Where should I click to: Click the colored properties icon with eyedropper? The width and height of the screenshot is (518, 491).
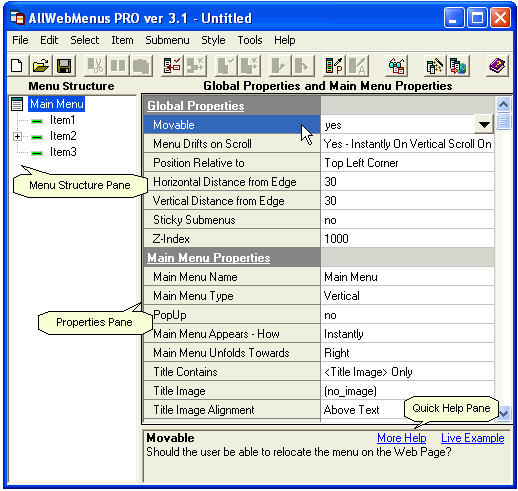coord(334,65)
